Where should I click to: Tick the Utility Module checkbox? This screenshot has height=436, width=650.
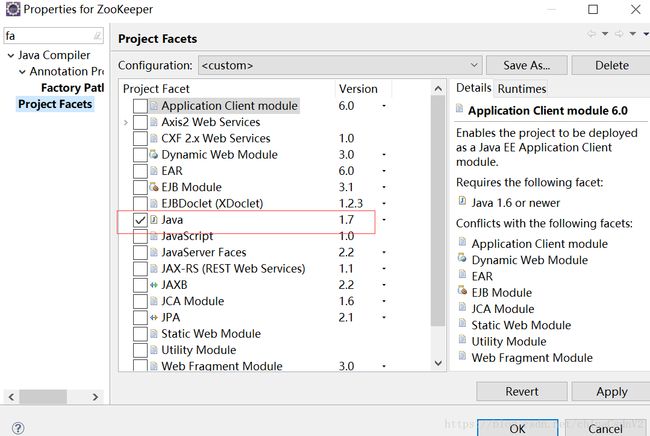click(x=140, y=350)
